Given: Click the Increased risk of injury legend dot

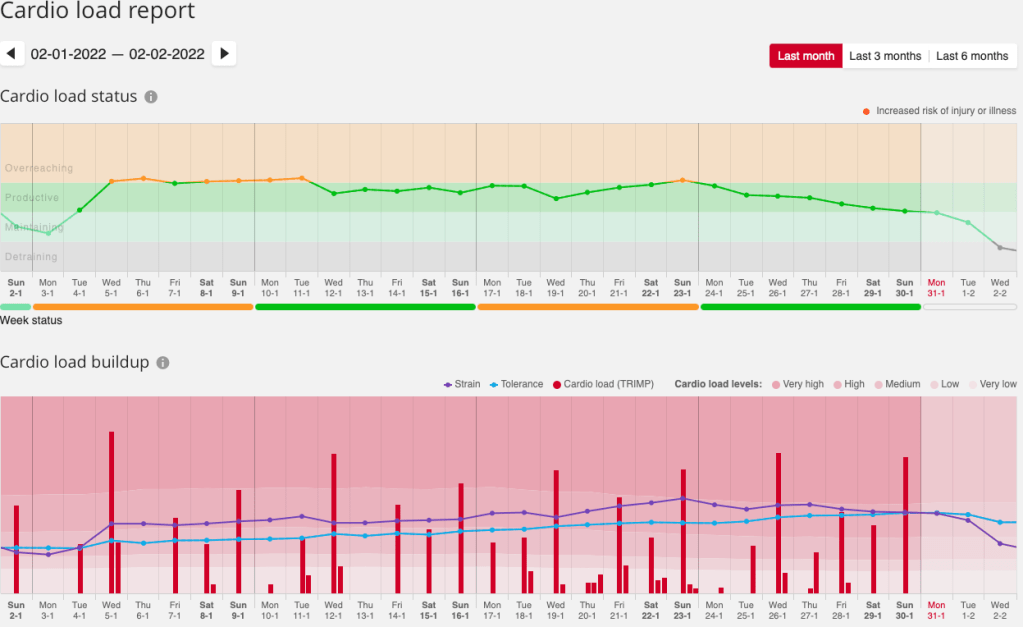Looking at the screenshot, I should 866,111.
